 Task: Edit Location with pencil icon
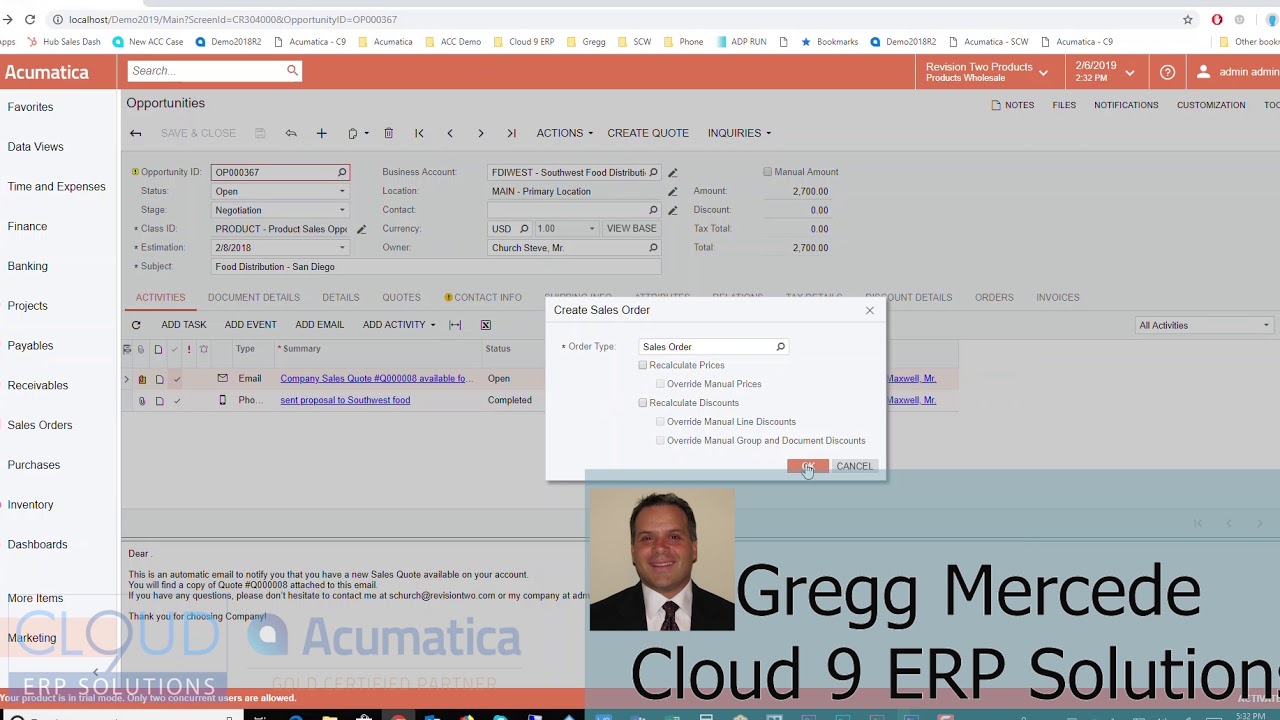[x=673, y=191]
